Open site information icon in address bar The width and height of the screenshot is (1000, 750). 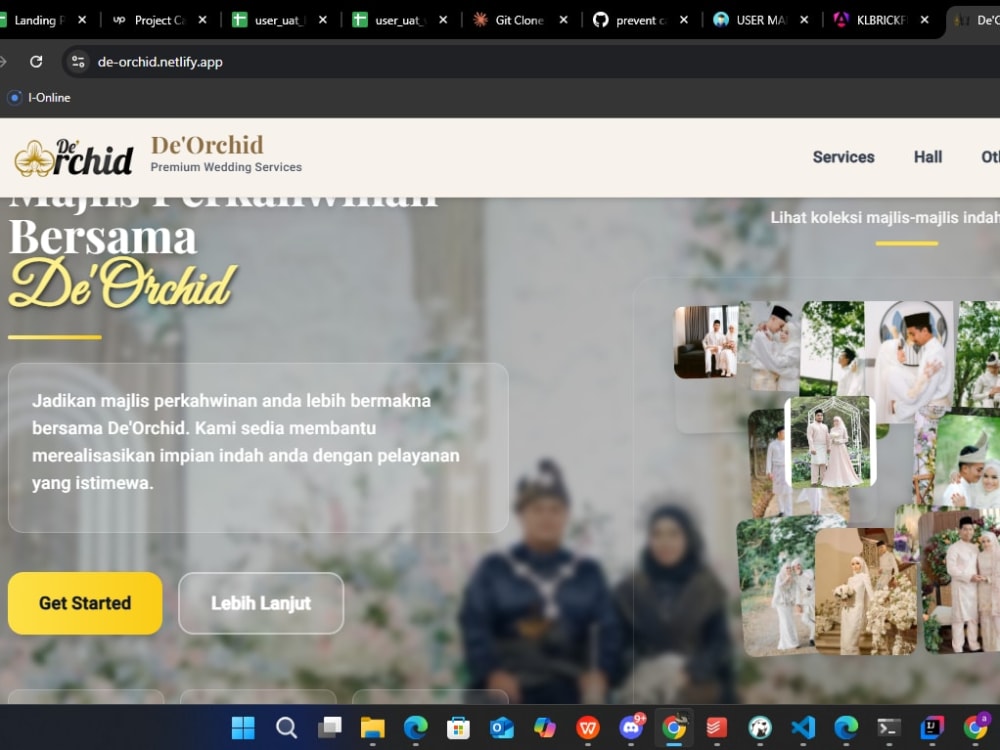click(x=78, y=61)
